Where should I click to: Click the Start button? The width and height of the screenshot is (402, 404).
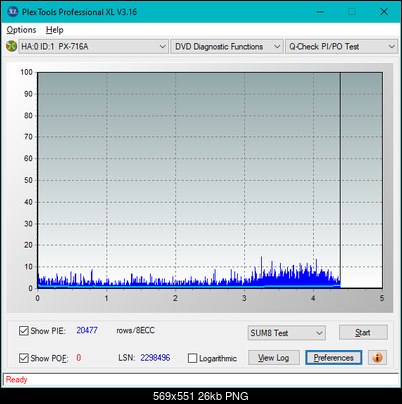pyautogui.click(x=363, y=332)
